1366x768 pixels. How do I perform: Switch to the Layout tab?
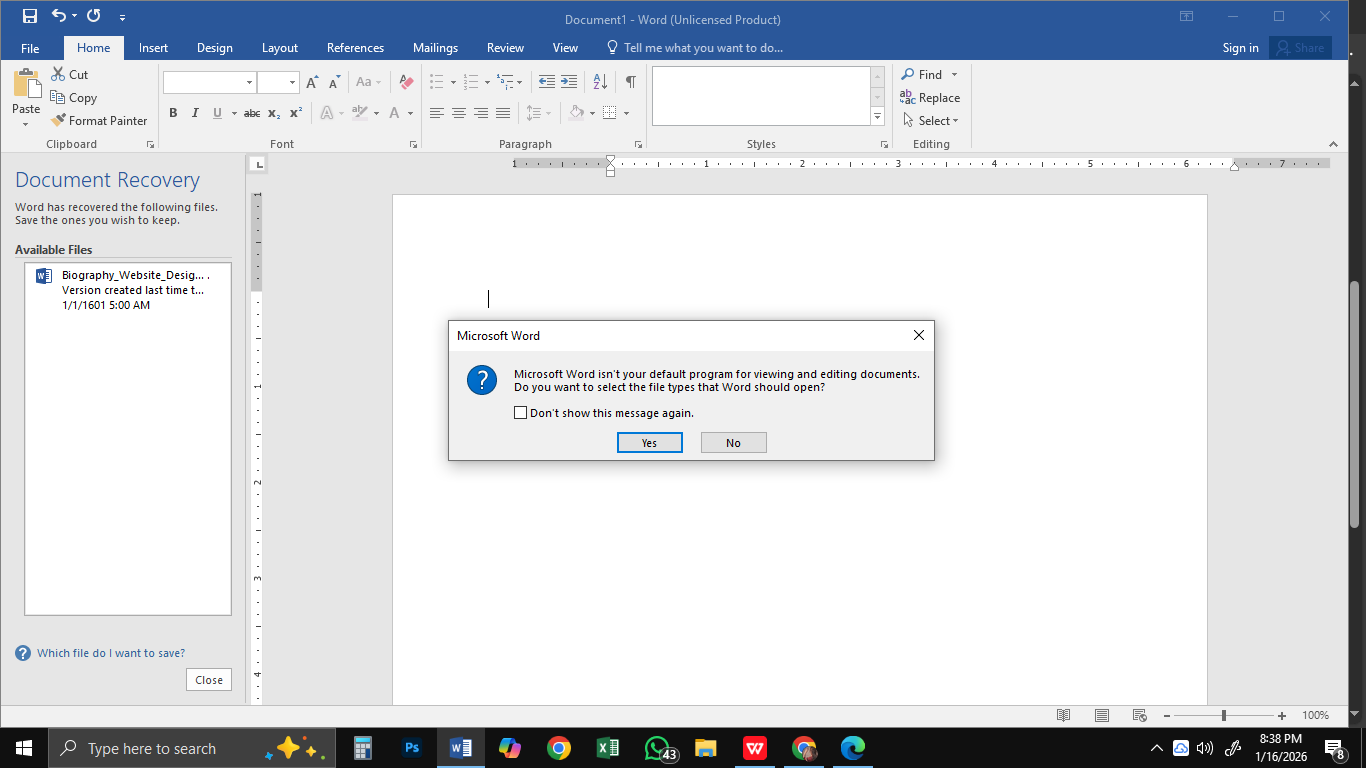click(280, 48)
